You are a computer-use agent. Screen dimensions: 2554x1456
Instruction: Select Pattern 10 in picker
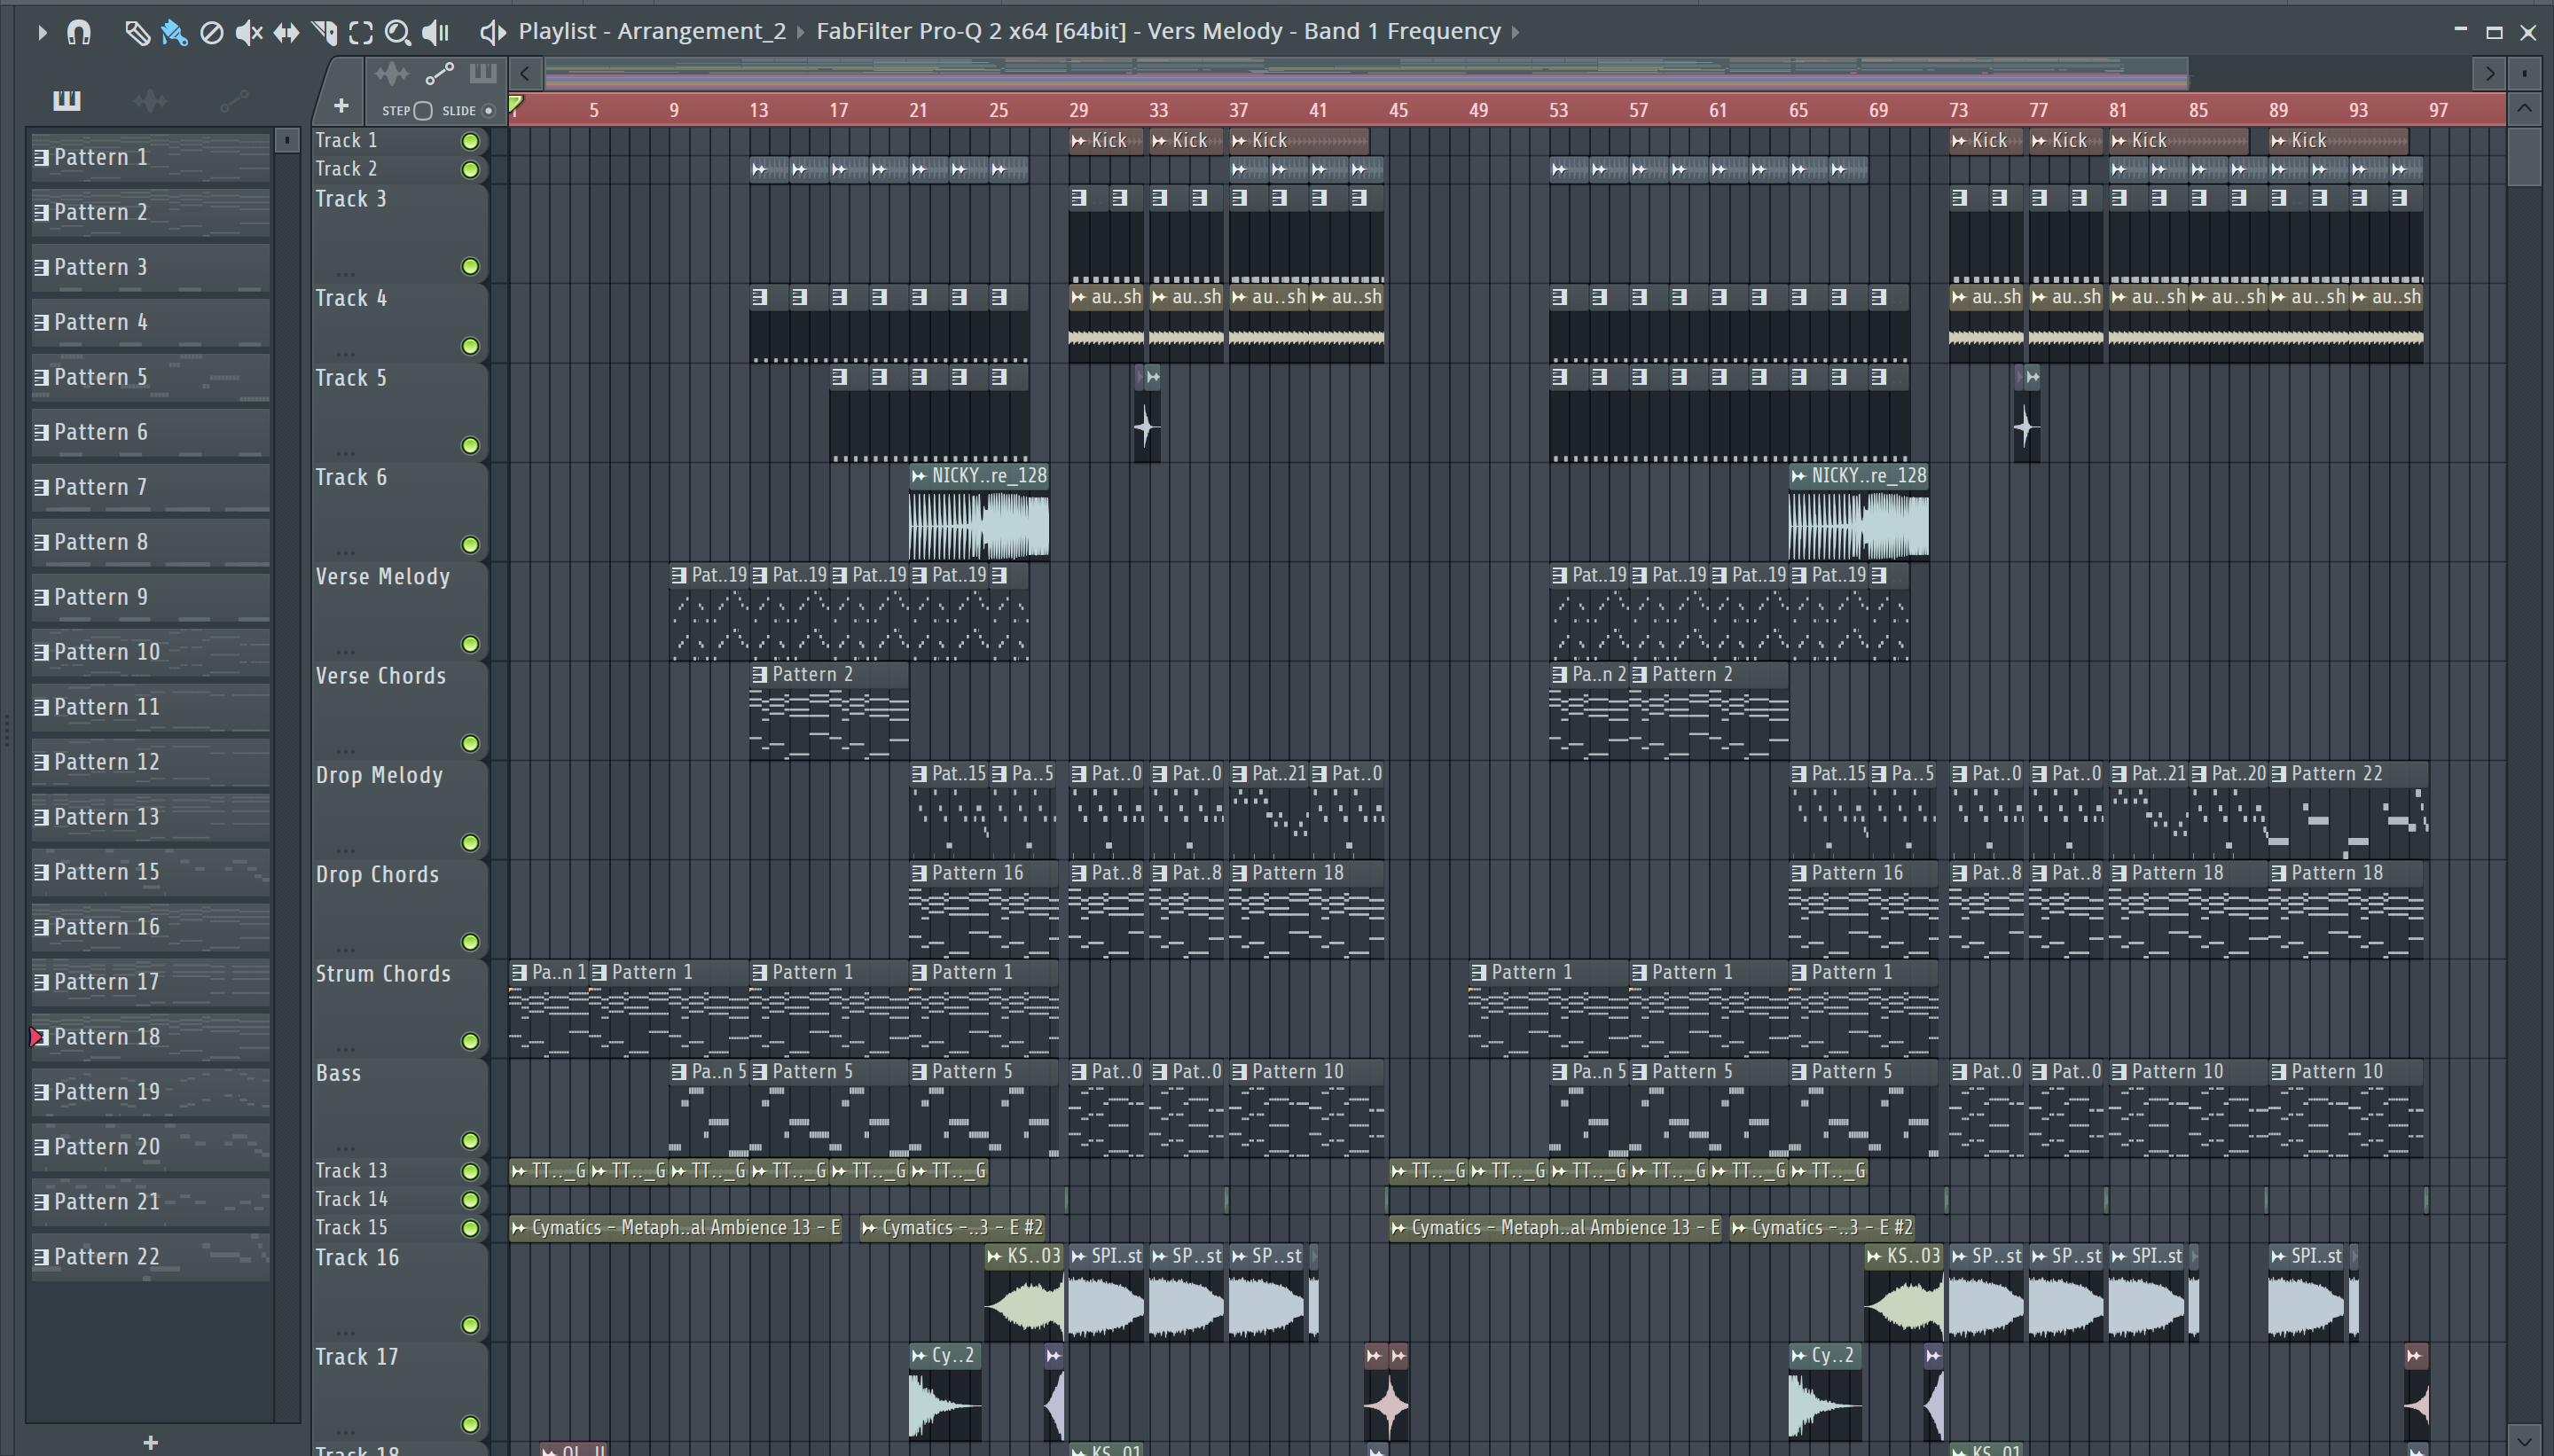[x=150, y=652]
